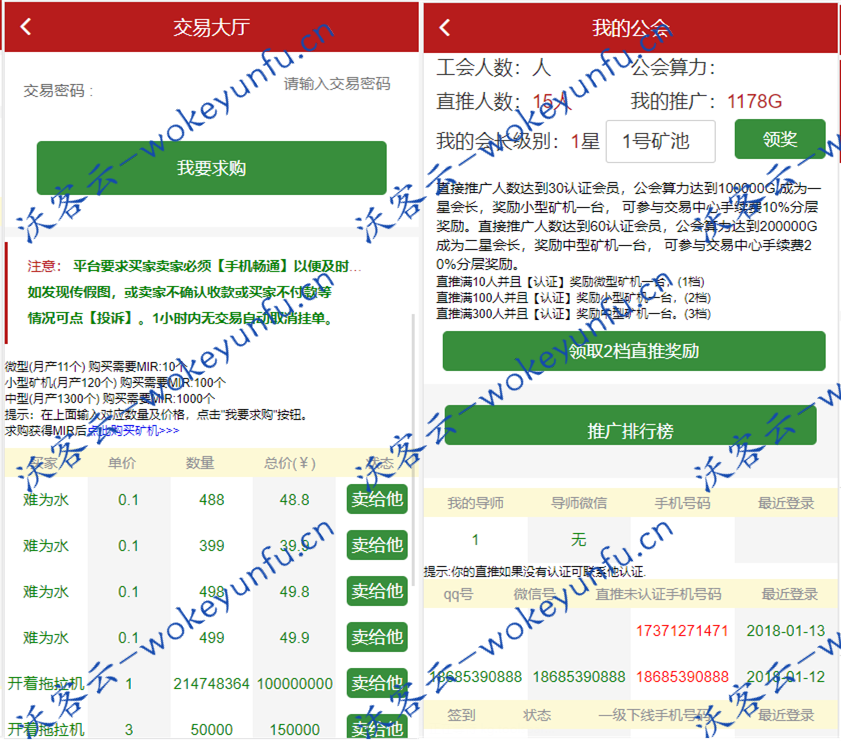Go back from the 交易大厅 screen
Screen dimensions: 841x741
point(26,27)
